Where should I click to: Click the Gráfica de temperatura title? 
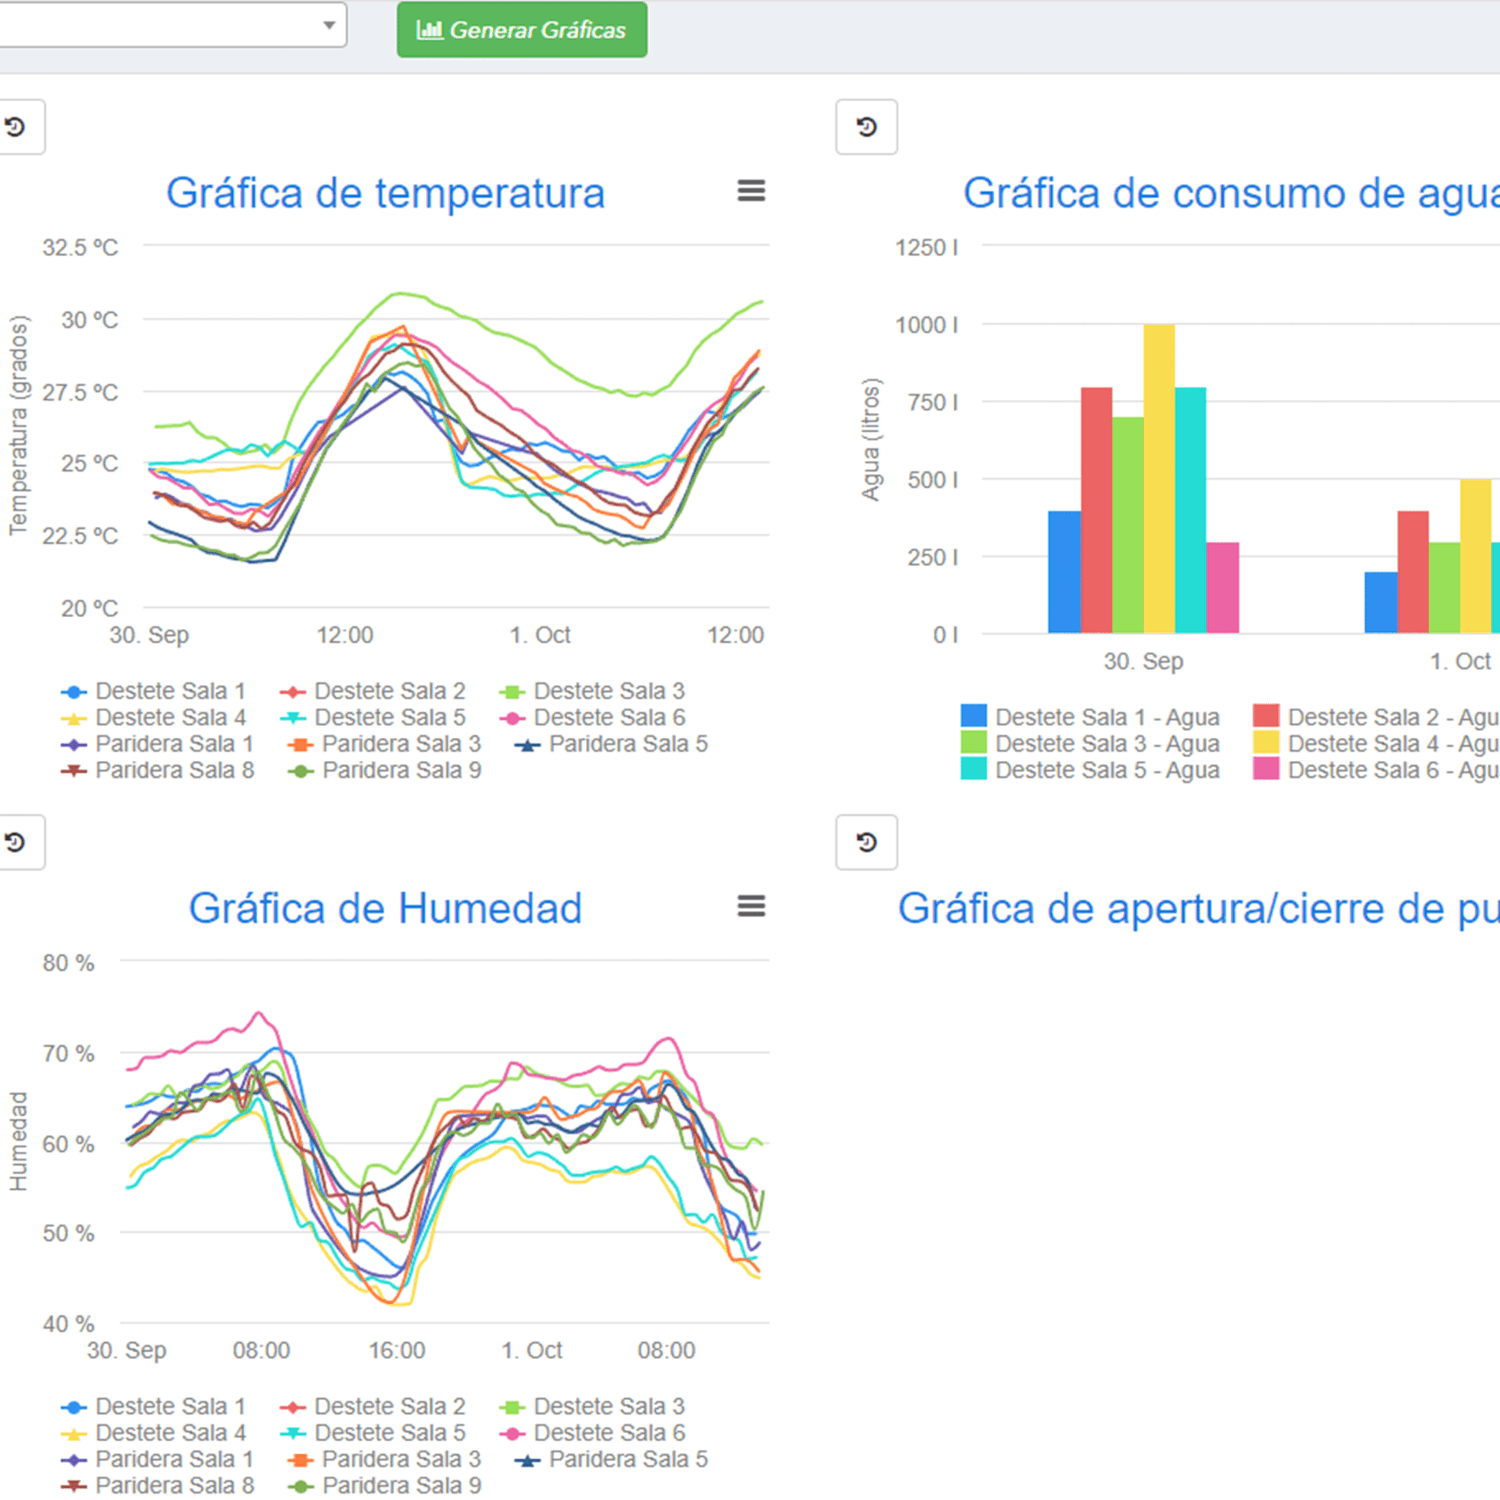click(x=385, y=193)
